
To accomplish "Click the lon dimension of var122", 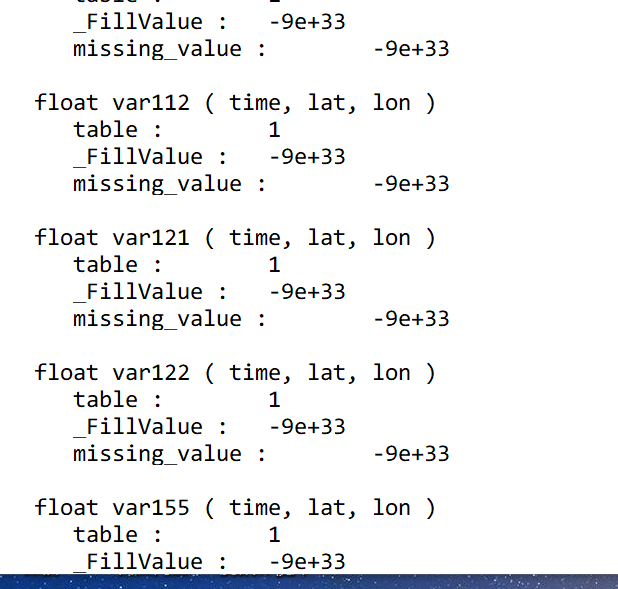I will [391, 373].
